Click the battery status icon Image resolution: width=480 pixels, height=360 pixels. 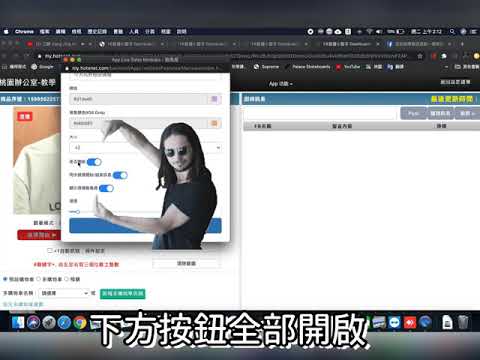(x=400, y=32)
